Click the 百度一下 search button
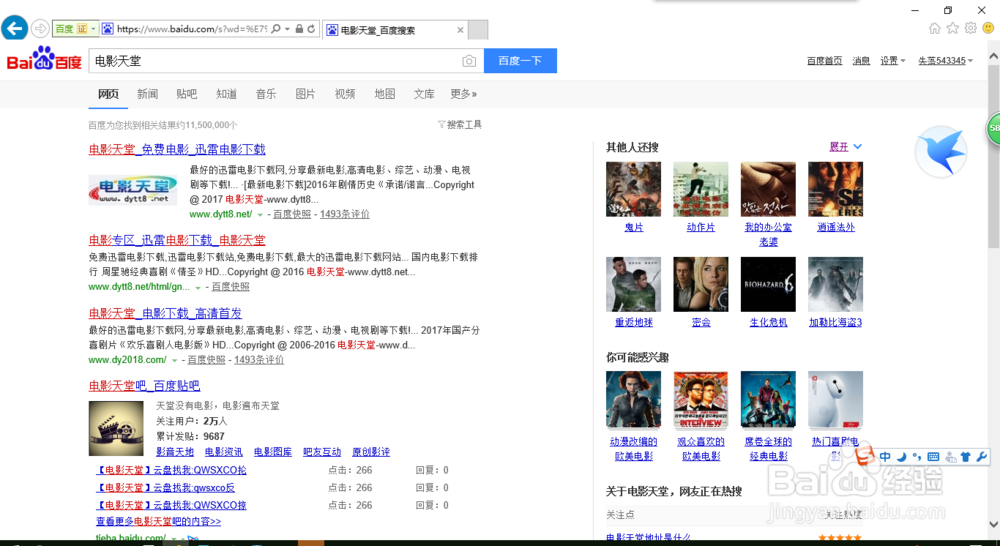Screen dimensions: 1000x546 (x=520, y=61)
